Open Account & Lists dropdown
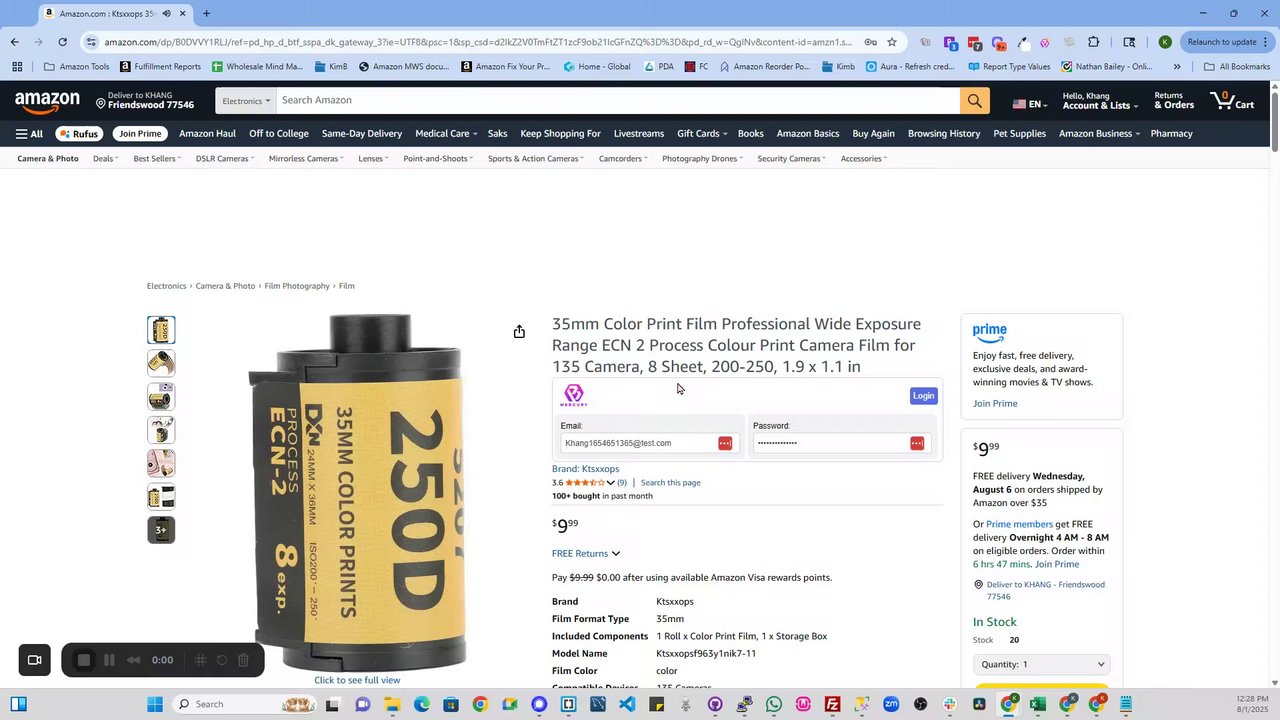The height and width of the screenshot is (720, 1280). [x=1099, y=101]
